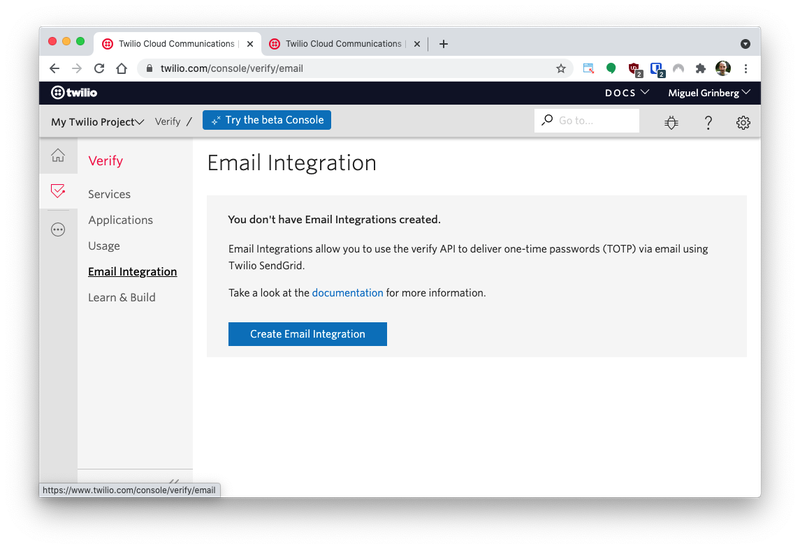The image size is (800, 549).
Task: Open the All Products ellipsis icon
Action: (x=58, y=230)
